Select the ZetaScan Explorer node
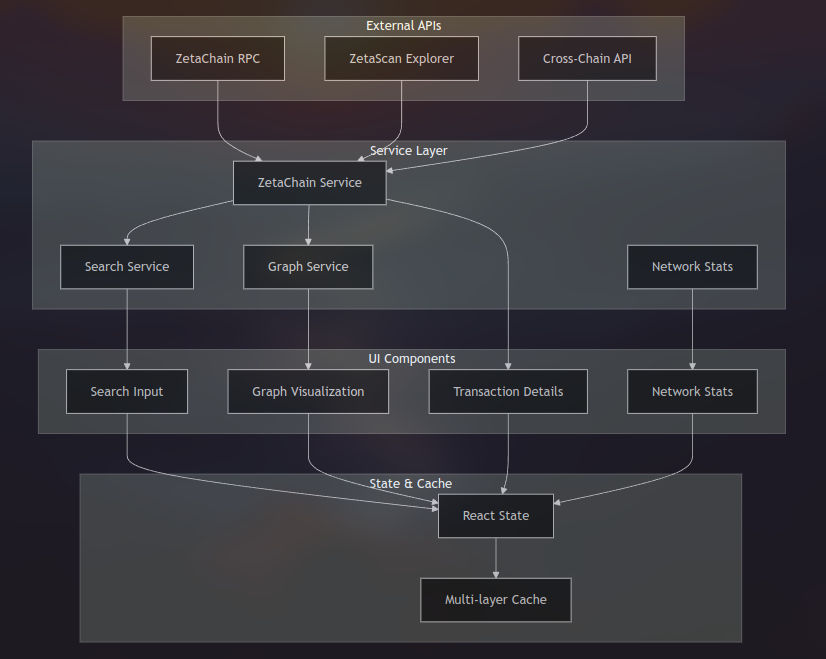 [401, 58]
